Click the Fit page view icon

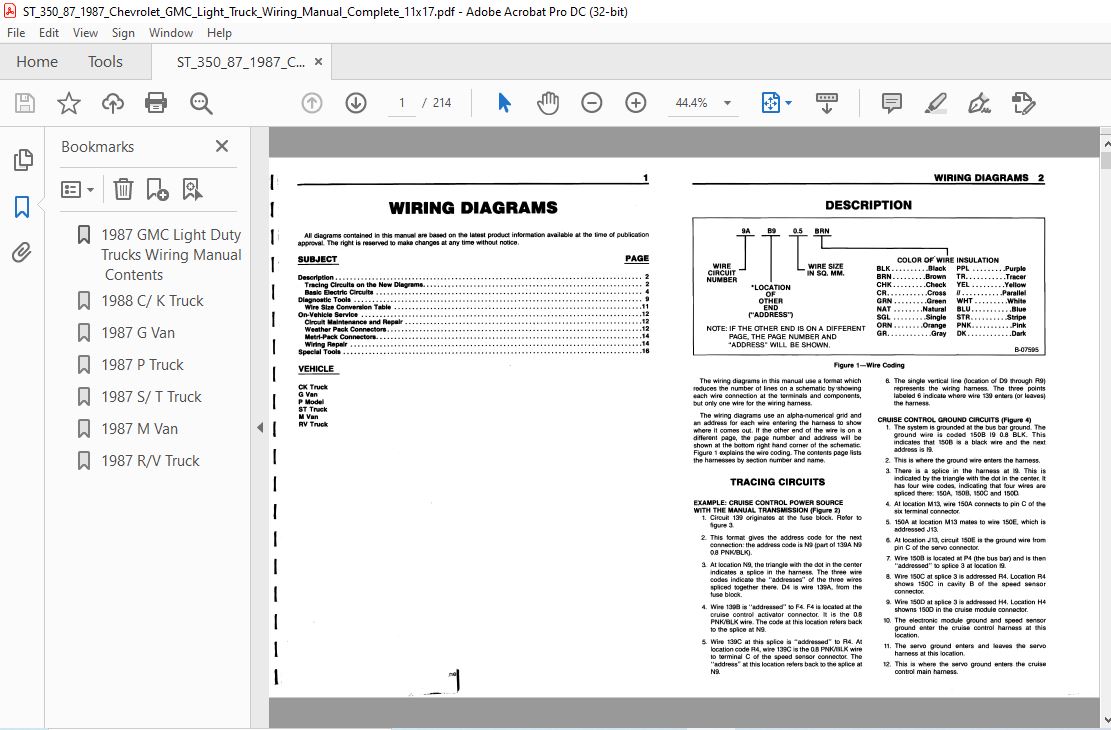[770, 103]
